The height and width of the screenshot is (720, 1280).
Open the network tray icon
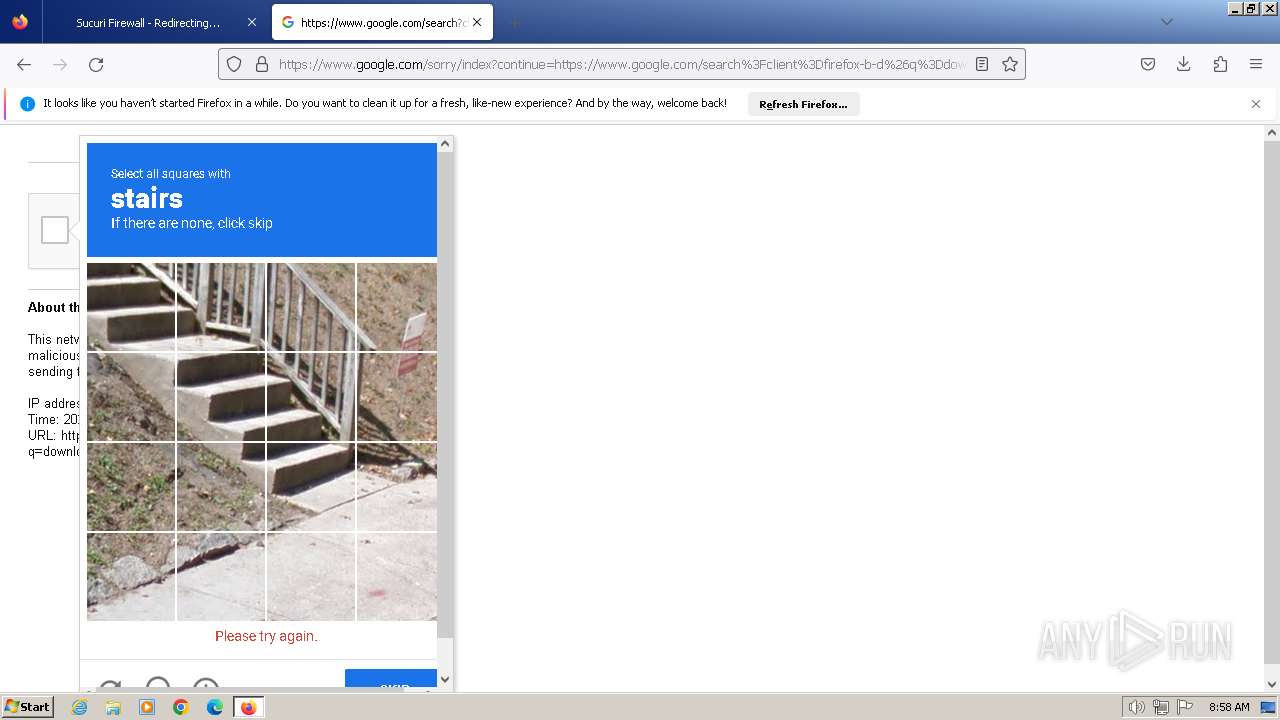click(x=1161, y=707)
